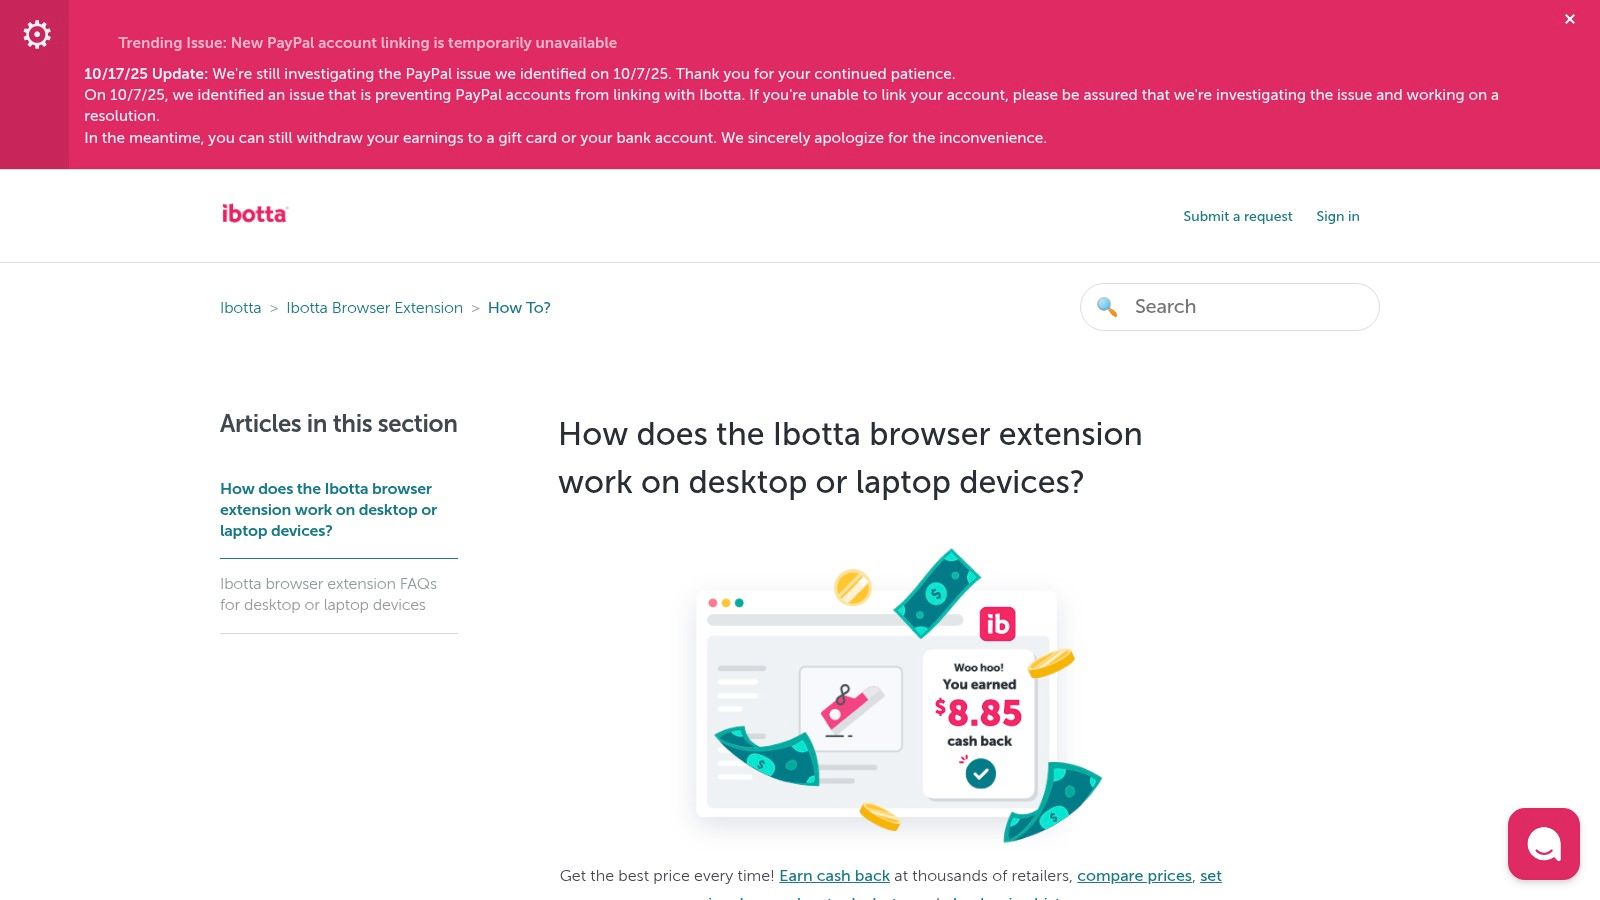Follow the compare prices link
The image size is (1600, 900).
click(x=1134, y=876)
